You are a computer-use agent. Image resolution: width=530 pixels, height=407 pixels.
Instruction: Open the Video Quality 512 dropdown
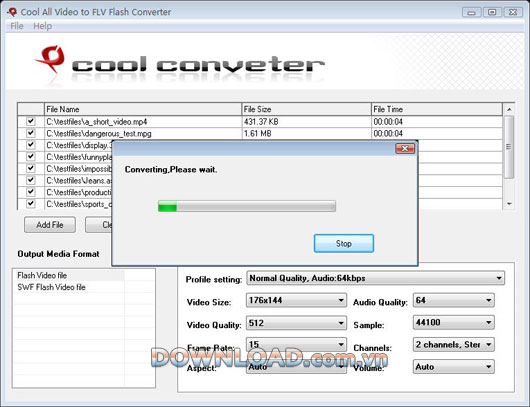coord(296,323)
